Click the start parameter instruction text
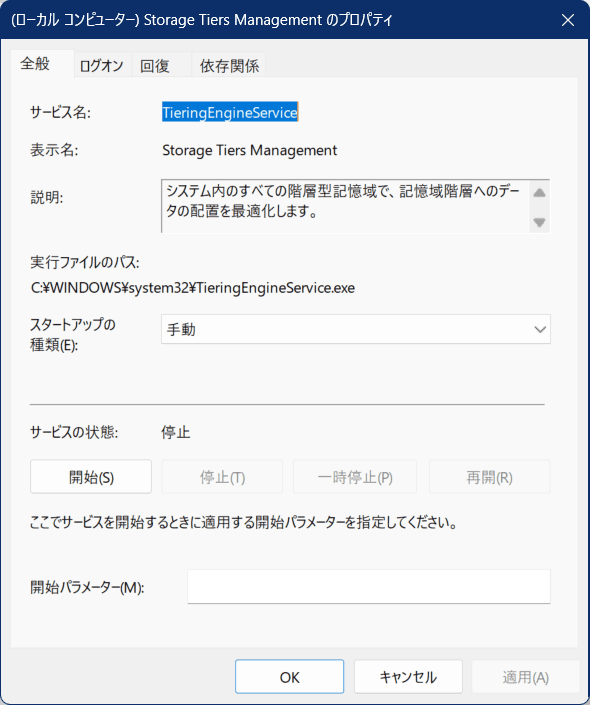 click(x=244, y=523)
